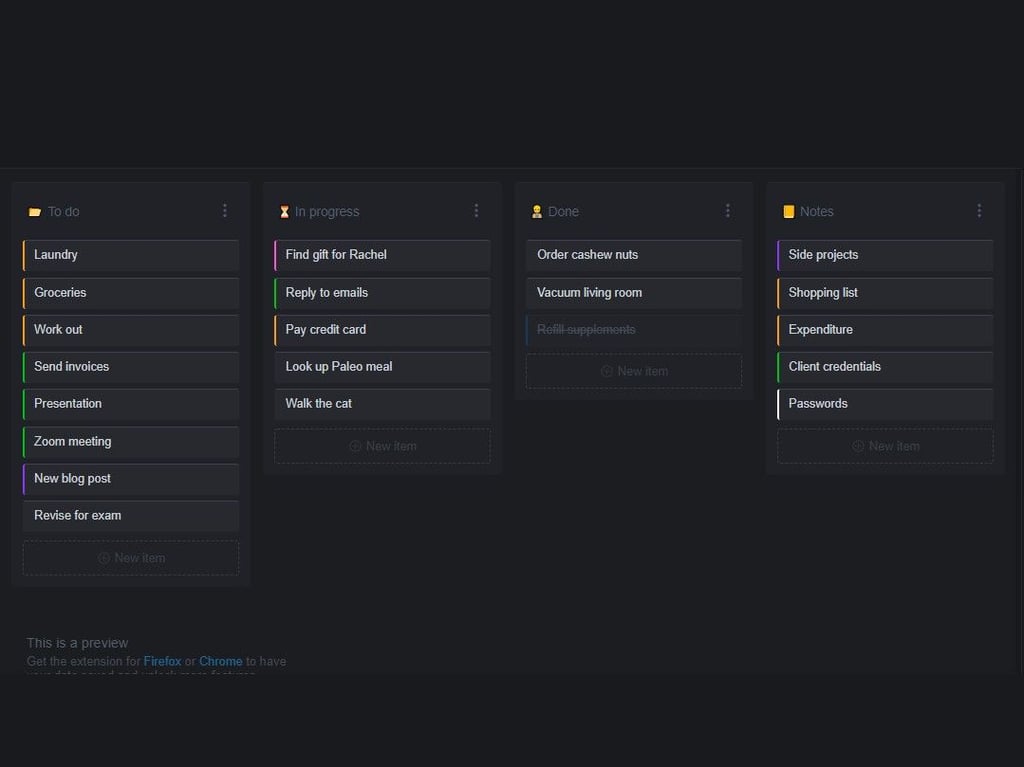
Task: Select the Client credentials note
Action: pos(886,367)
